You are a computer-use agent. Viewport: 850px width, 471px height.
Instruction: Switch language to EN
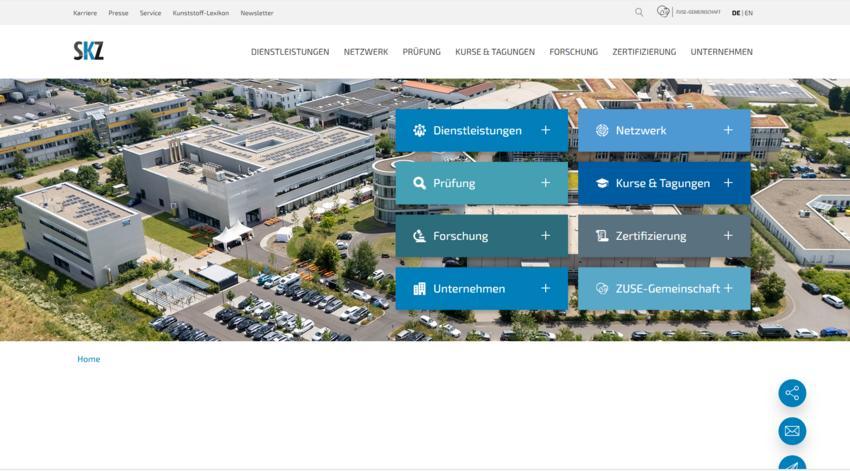pos(749,13)
